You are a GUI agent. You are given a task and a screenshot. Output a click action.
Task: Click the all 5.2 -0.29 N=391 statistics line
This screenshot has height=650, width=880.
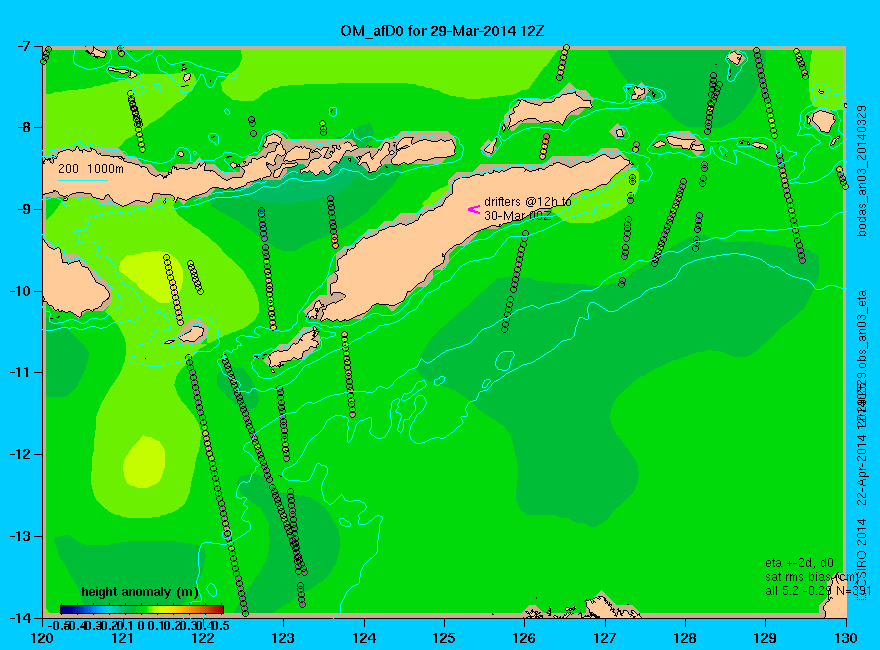click(x=818, y=591)
